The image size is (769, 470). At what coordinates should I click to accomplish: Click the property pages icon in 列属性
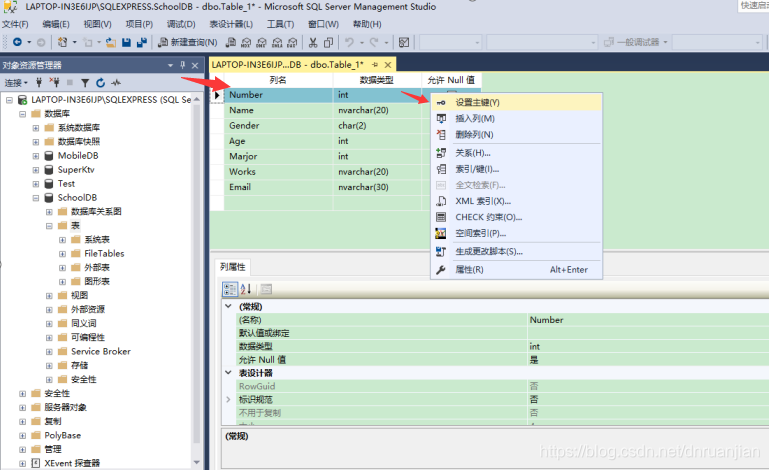pos(266,289)
